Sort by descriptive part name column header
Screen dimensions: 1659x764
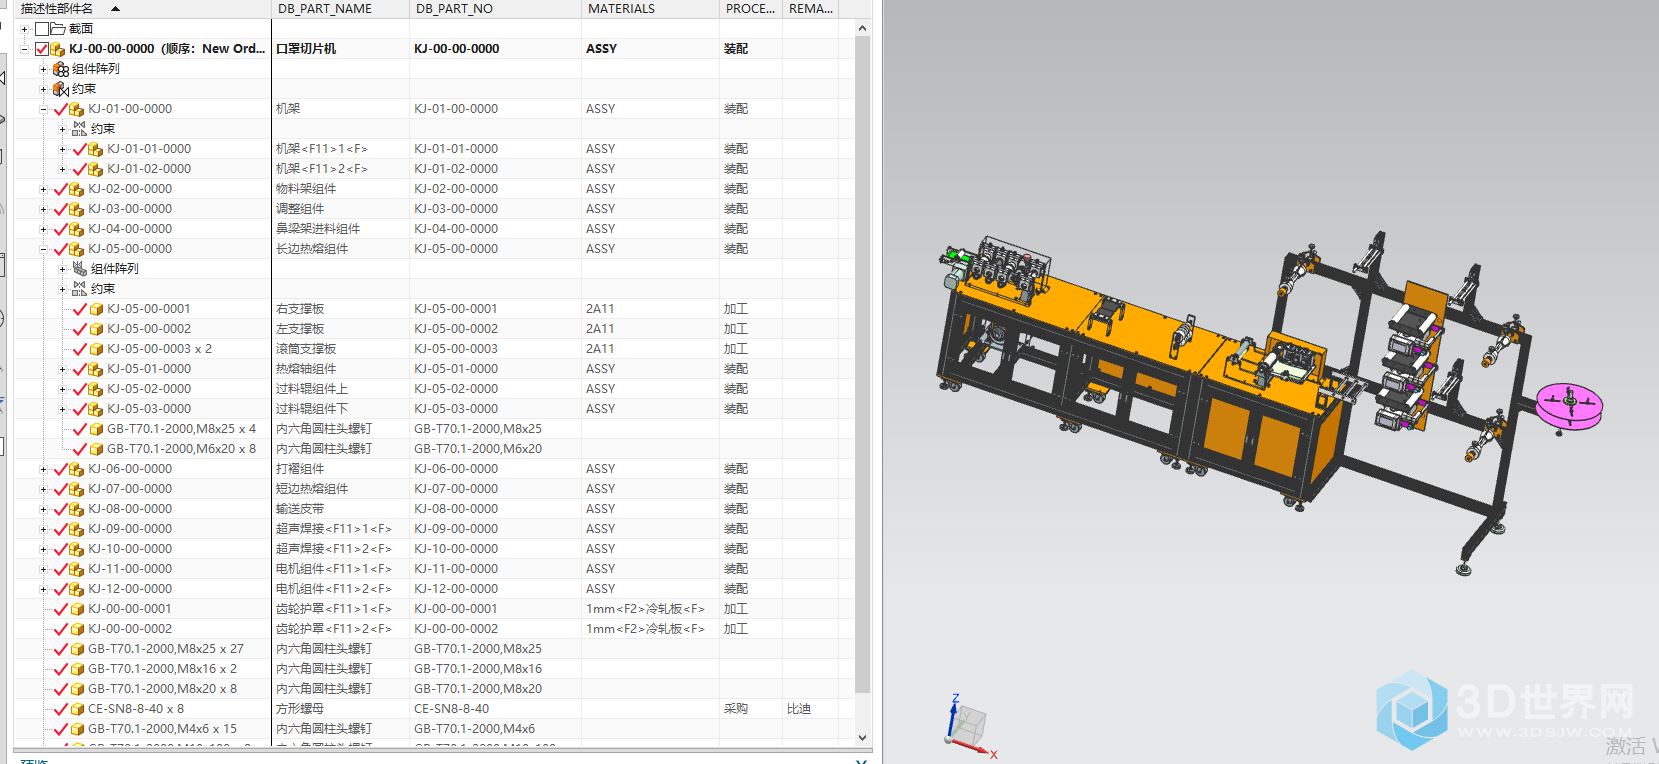coord(141,9)
